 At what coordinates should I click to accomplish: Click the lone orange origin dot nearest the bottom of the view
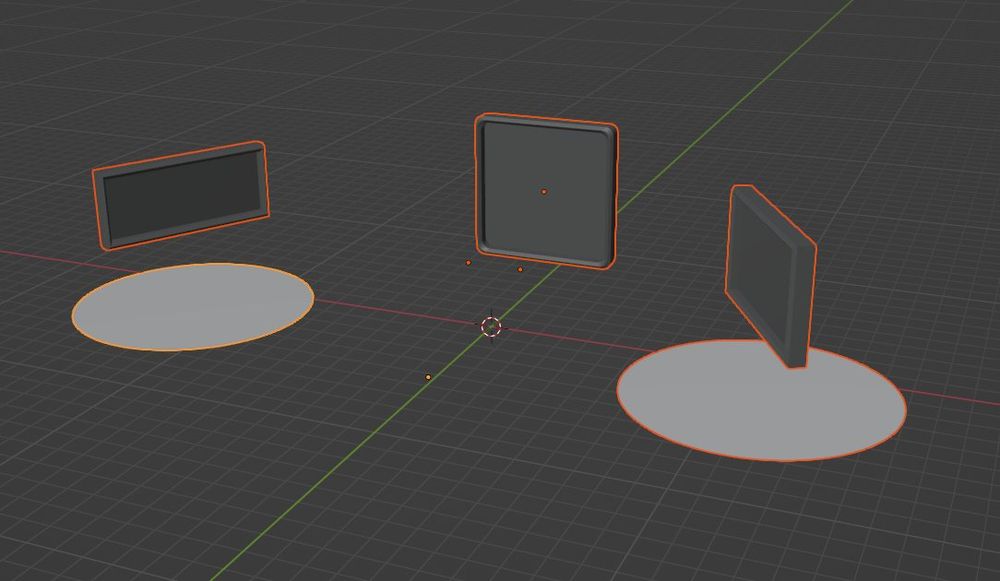point(428,378)
